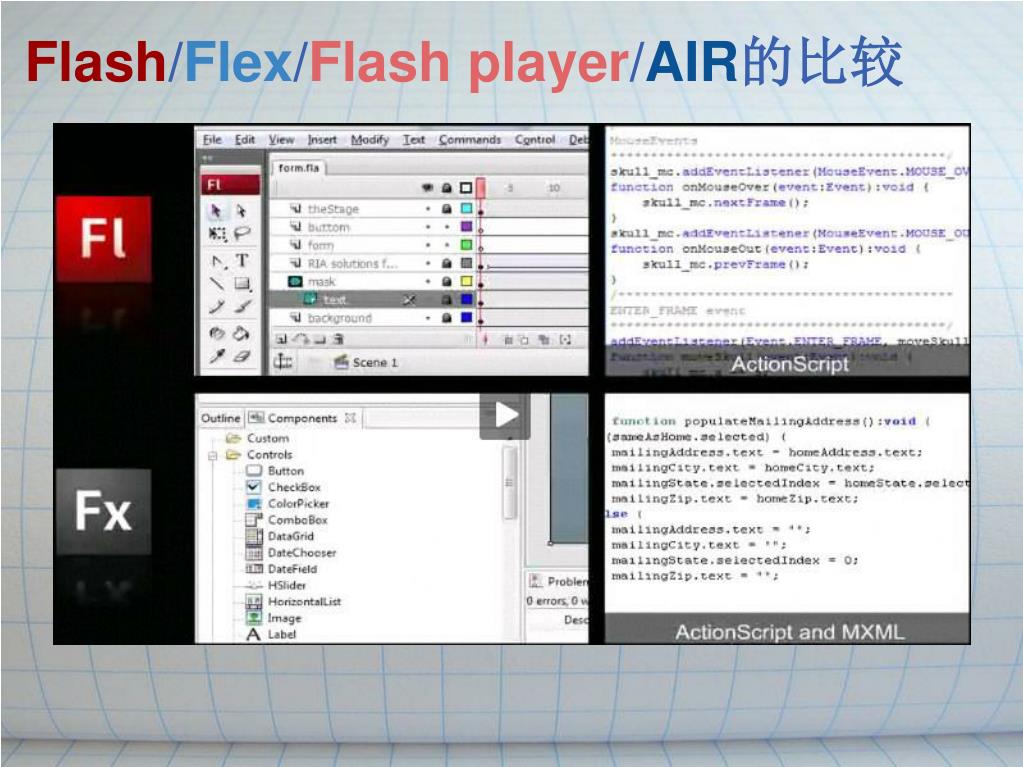
Task: Toggle the Onion Skin button in timeline
Action: [508, 340]
